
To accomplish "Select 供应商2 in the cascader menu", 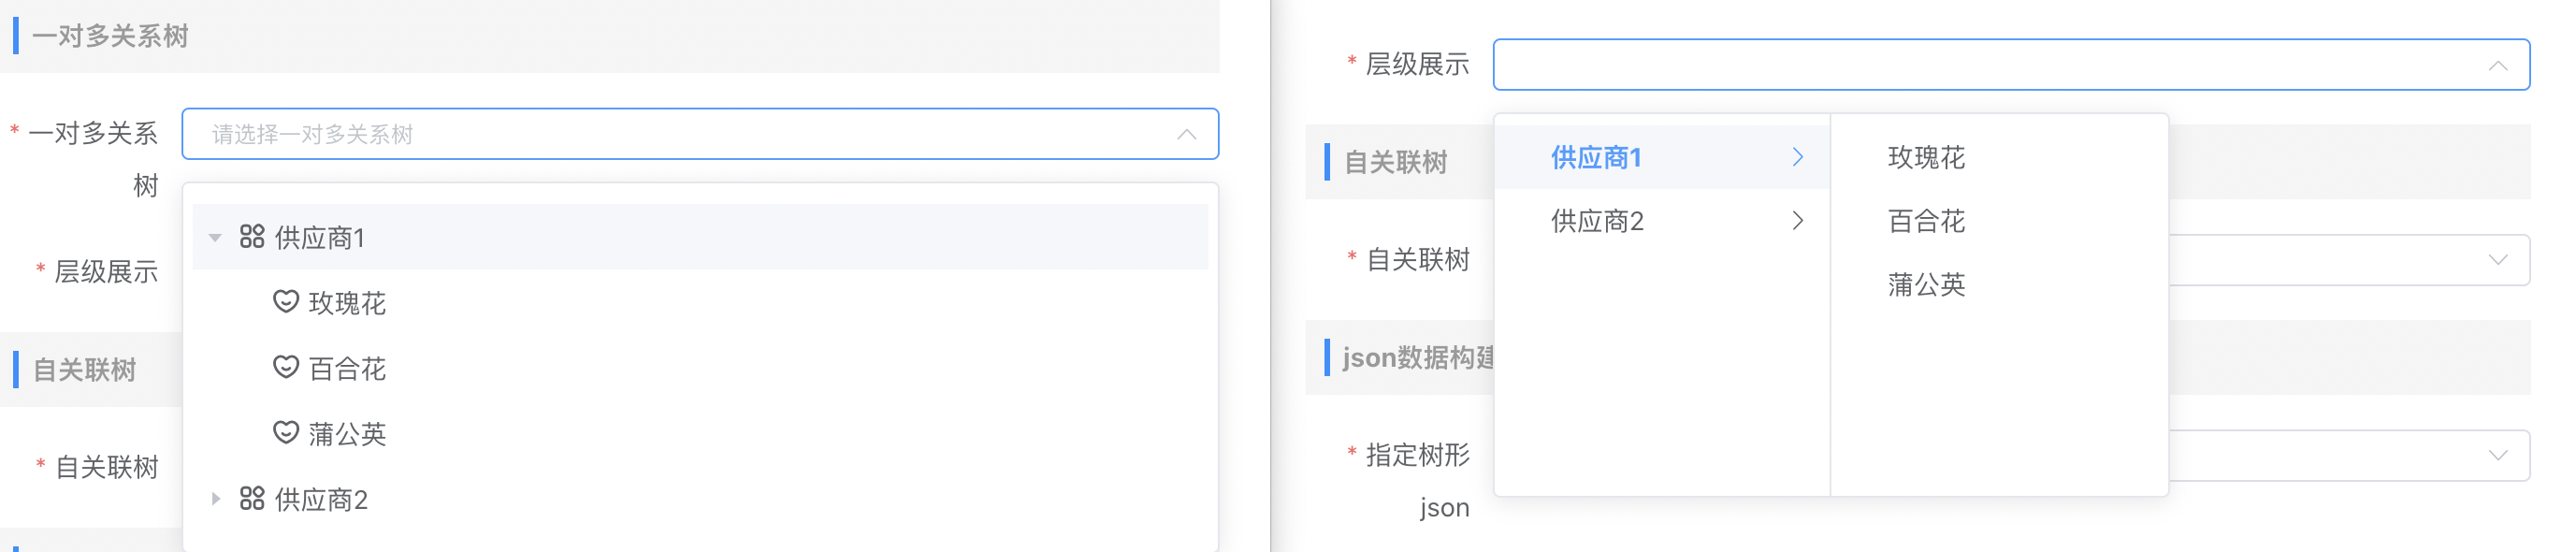I will coord(1597,221).
